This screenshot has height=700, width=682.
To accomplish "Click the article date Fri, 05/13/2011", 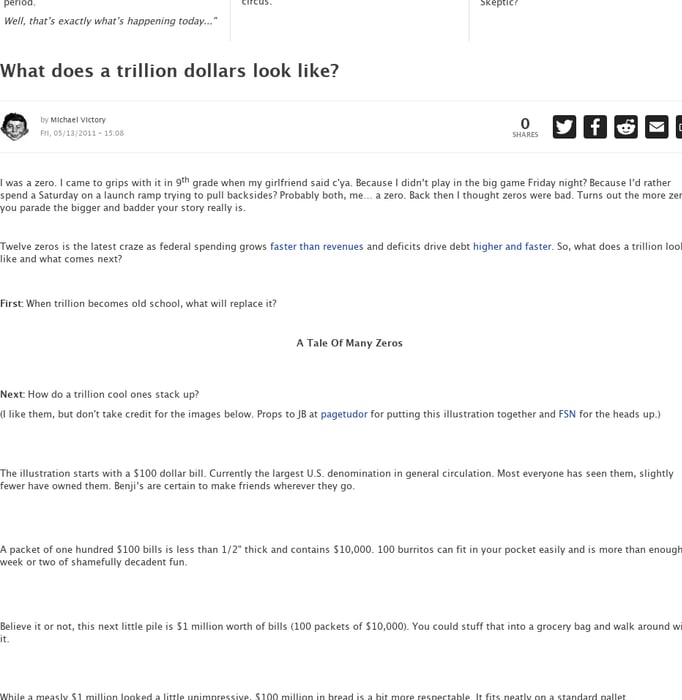I will click(82, 133).
